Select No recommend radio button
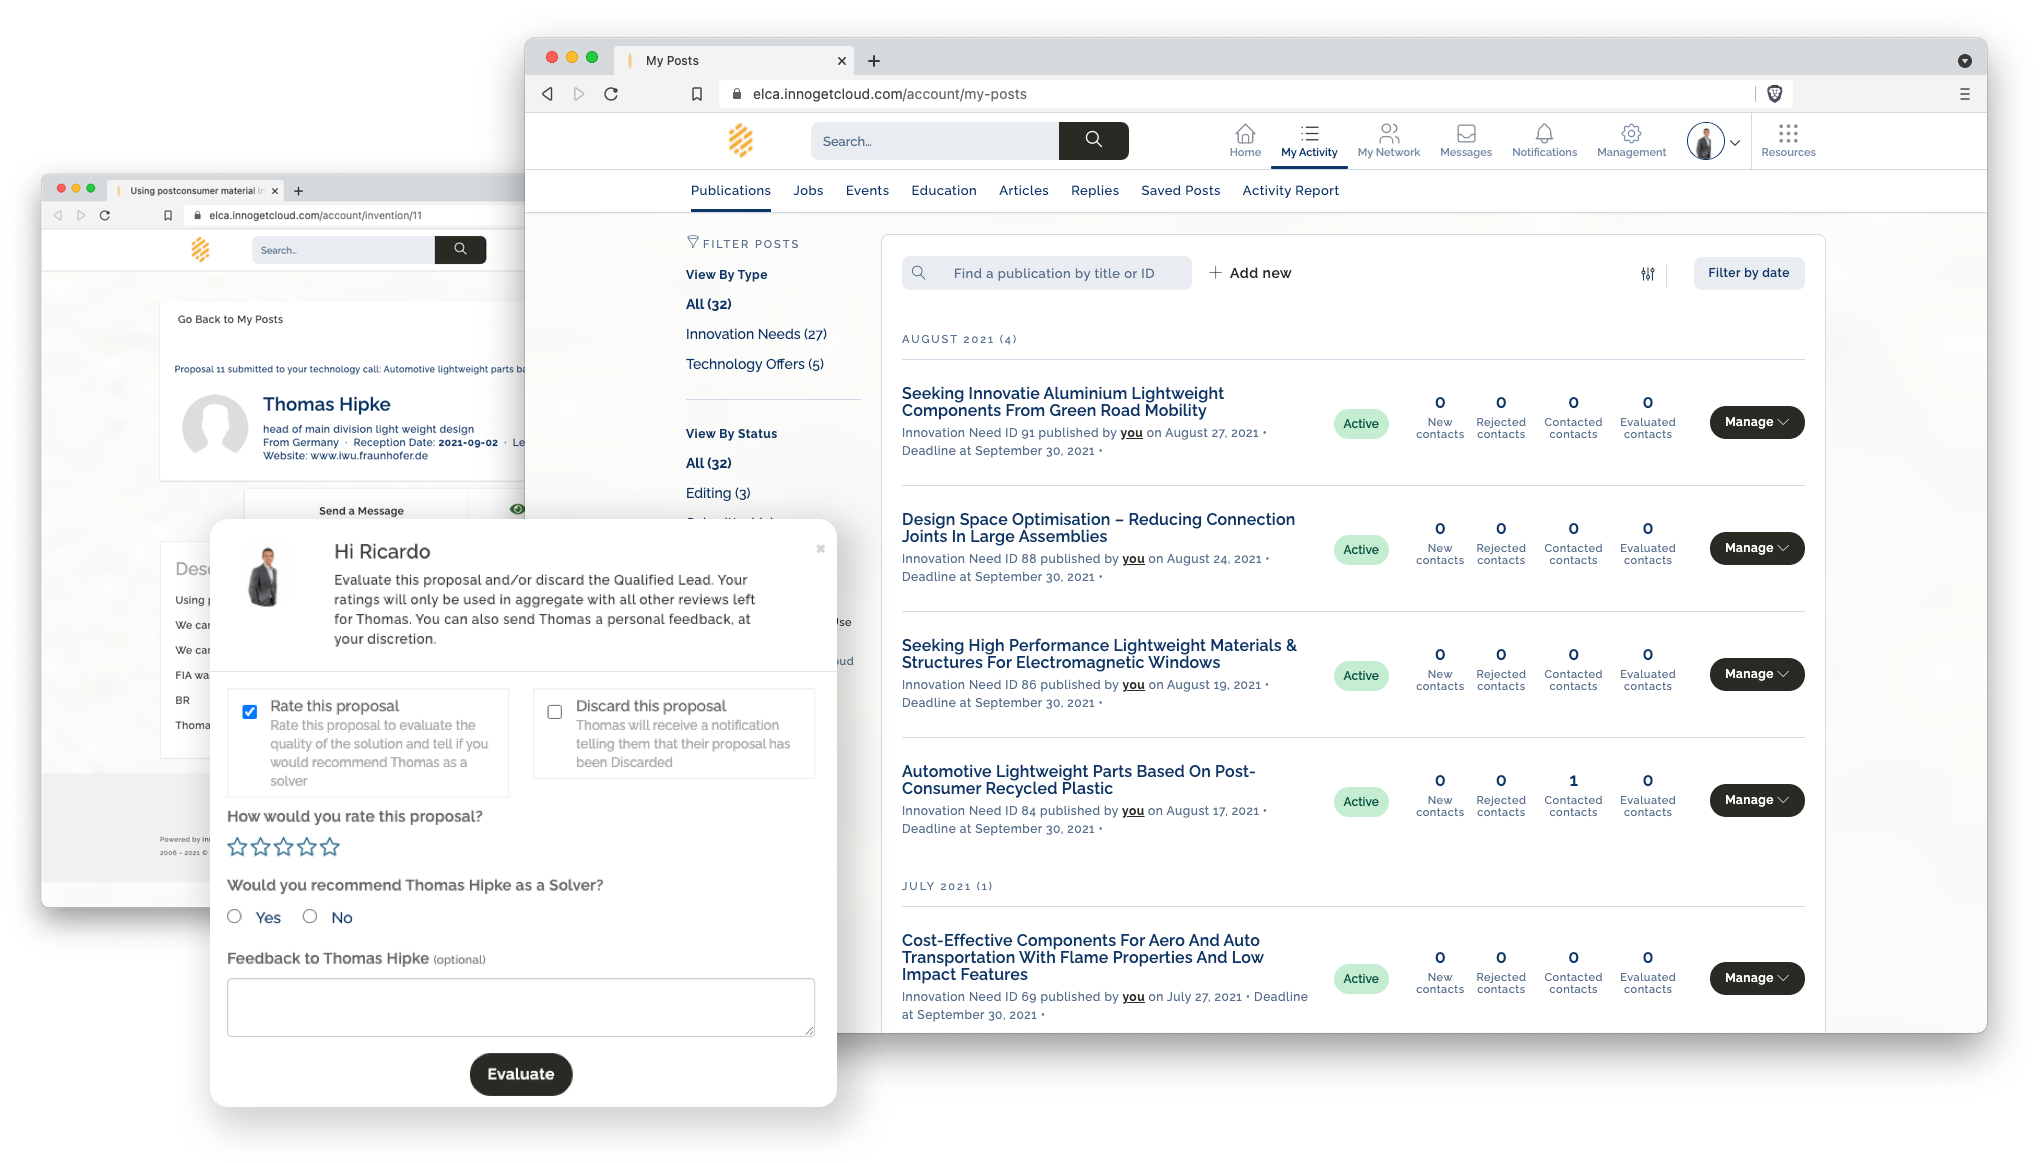 click(x=310, y=916)
